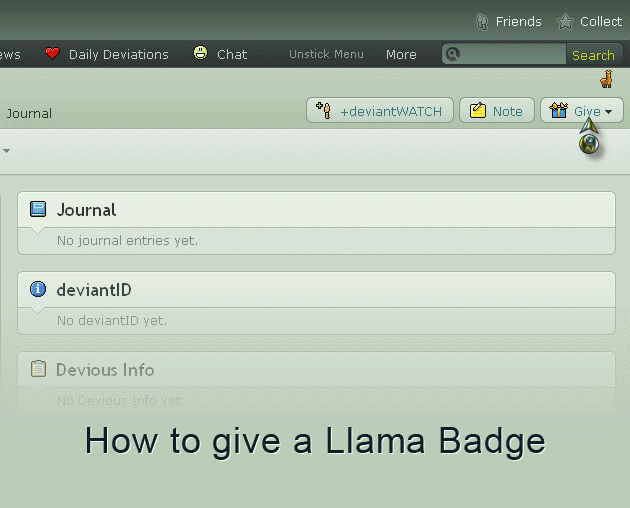Click the small arrow below the Journal tab

[6, 151]
